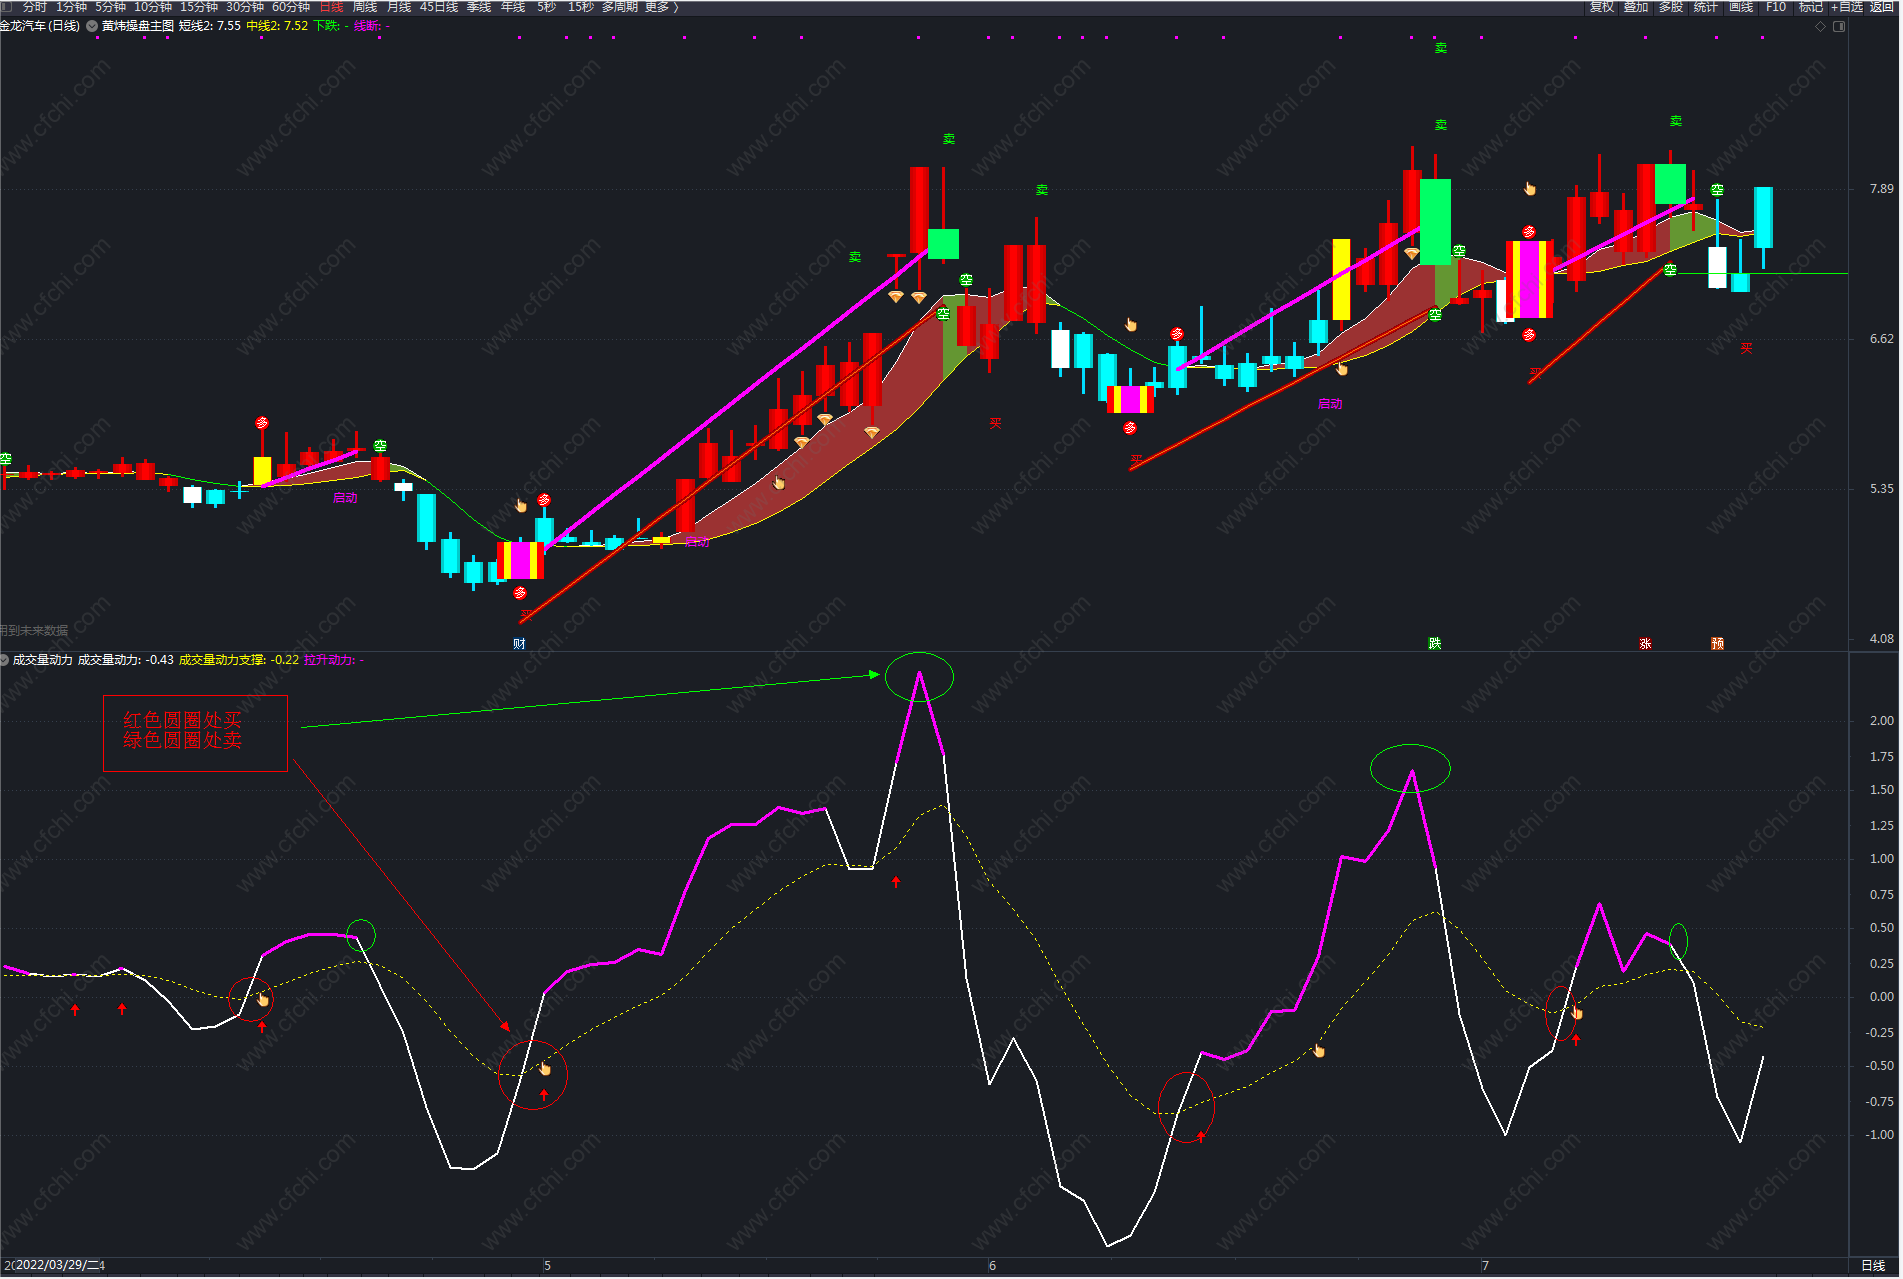Click the small square icon before 分时
Image resolution: width=1903 pixels, height=1279 pixels.
coord(6,7)
